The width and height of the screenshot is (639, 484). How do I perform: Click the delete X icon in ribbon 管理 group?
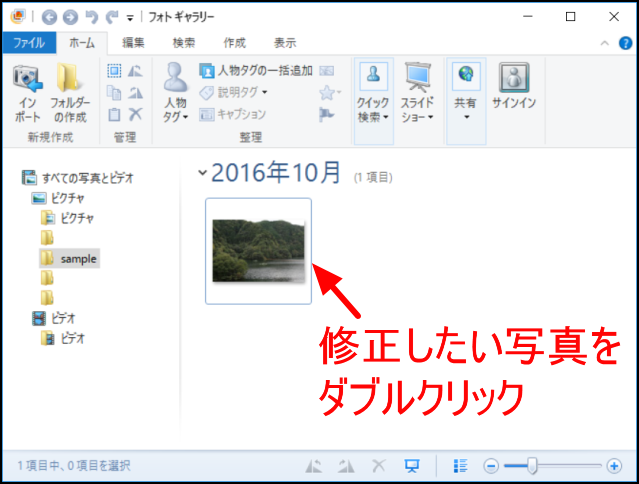click(135, 114)
